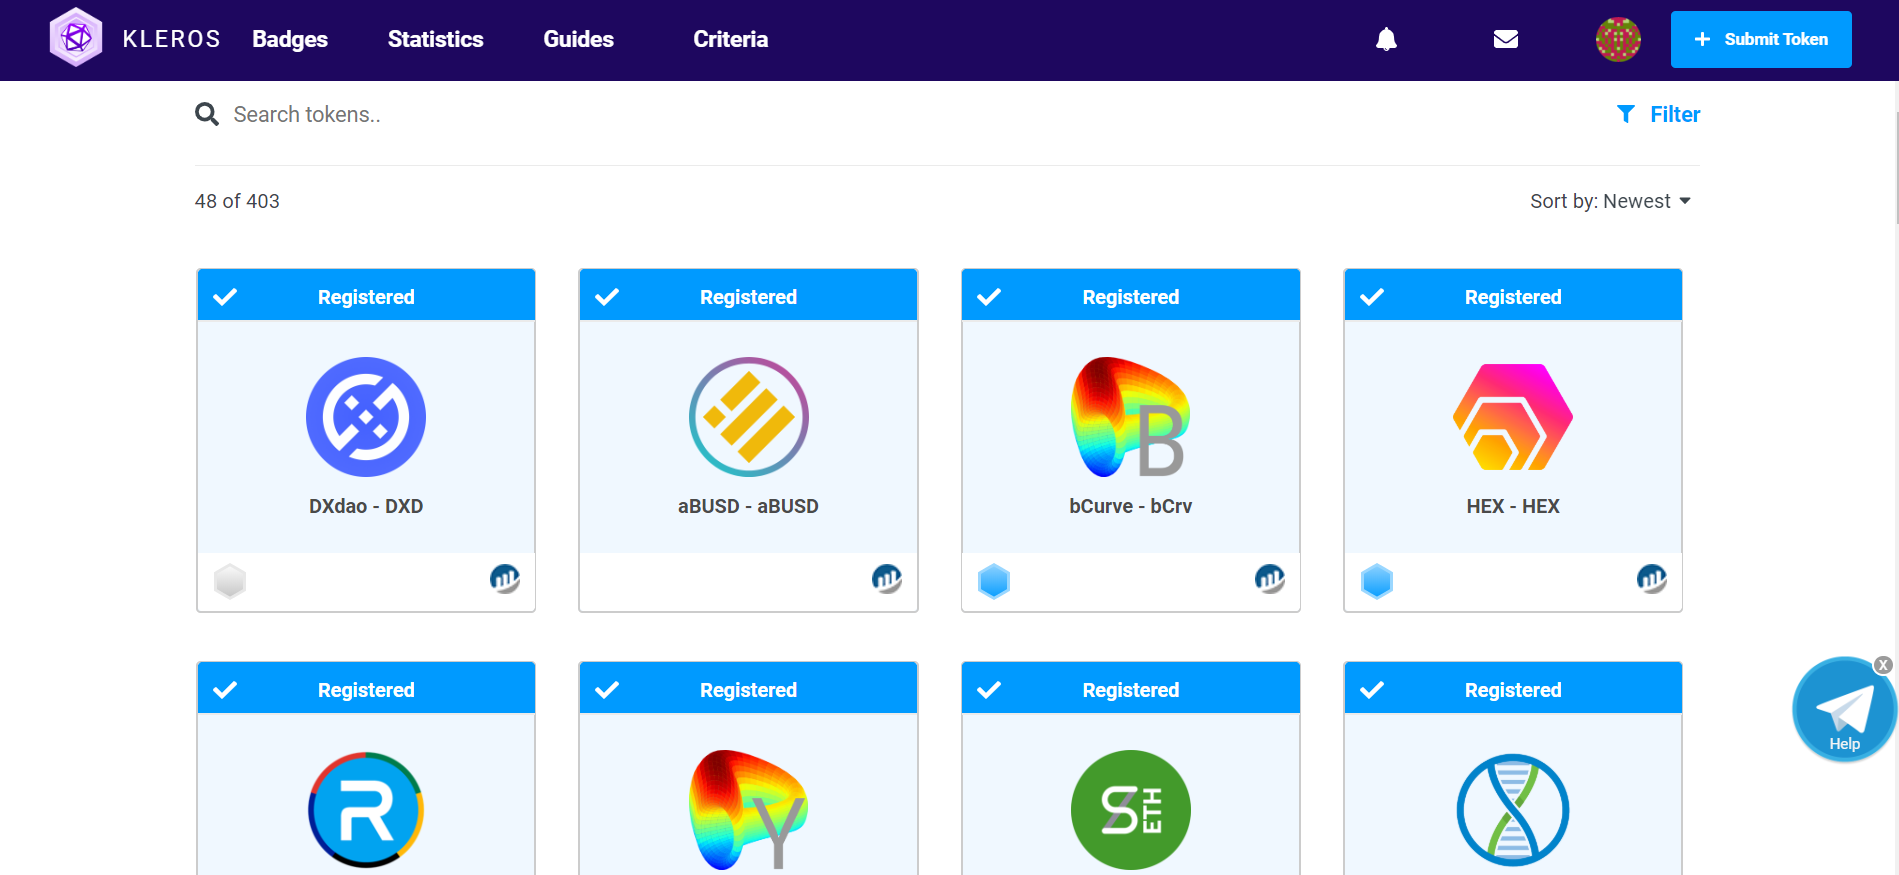
Task: Open the Badges menu
Action: click(x=290, y=39)
